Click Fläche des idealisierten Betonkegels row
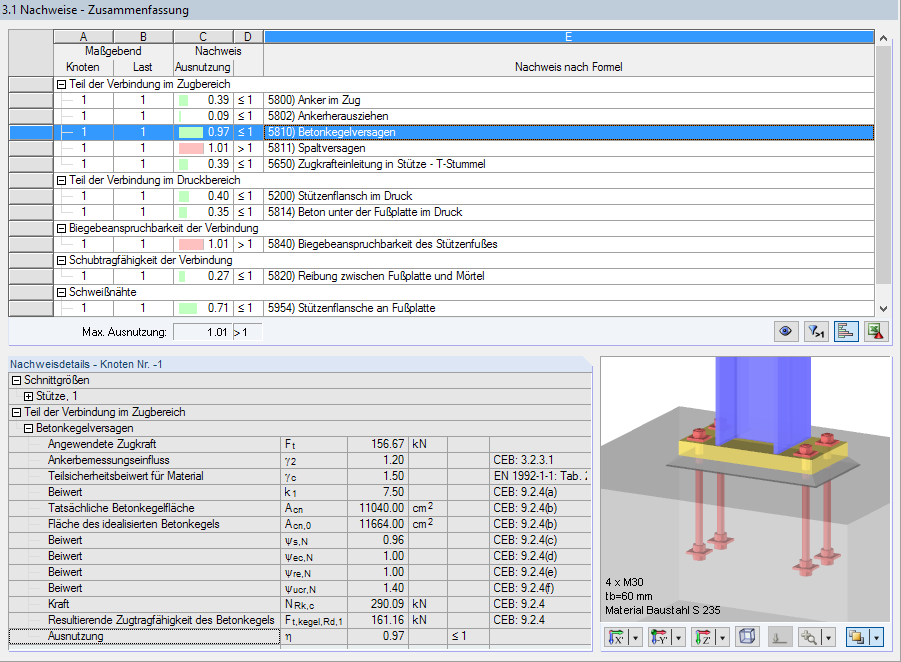The height and width of the screenshot is (662, 901). (300, 524)
